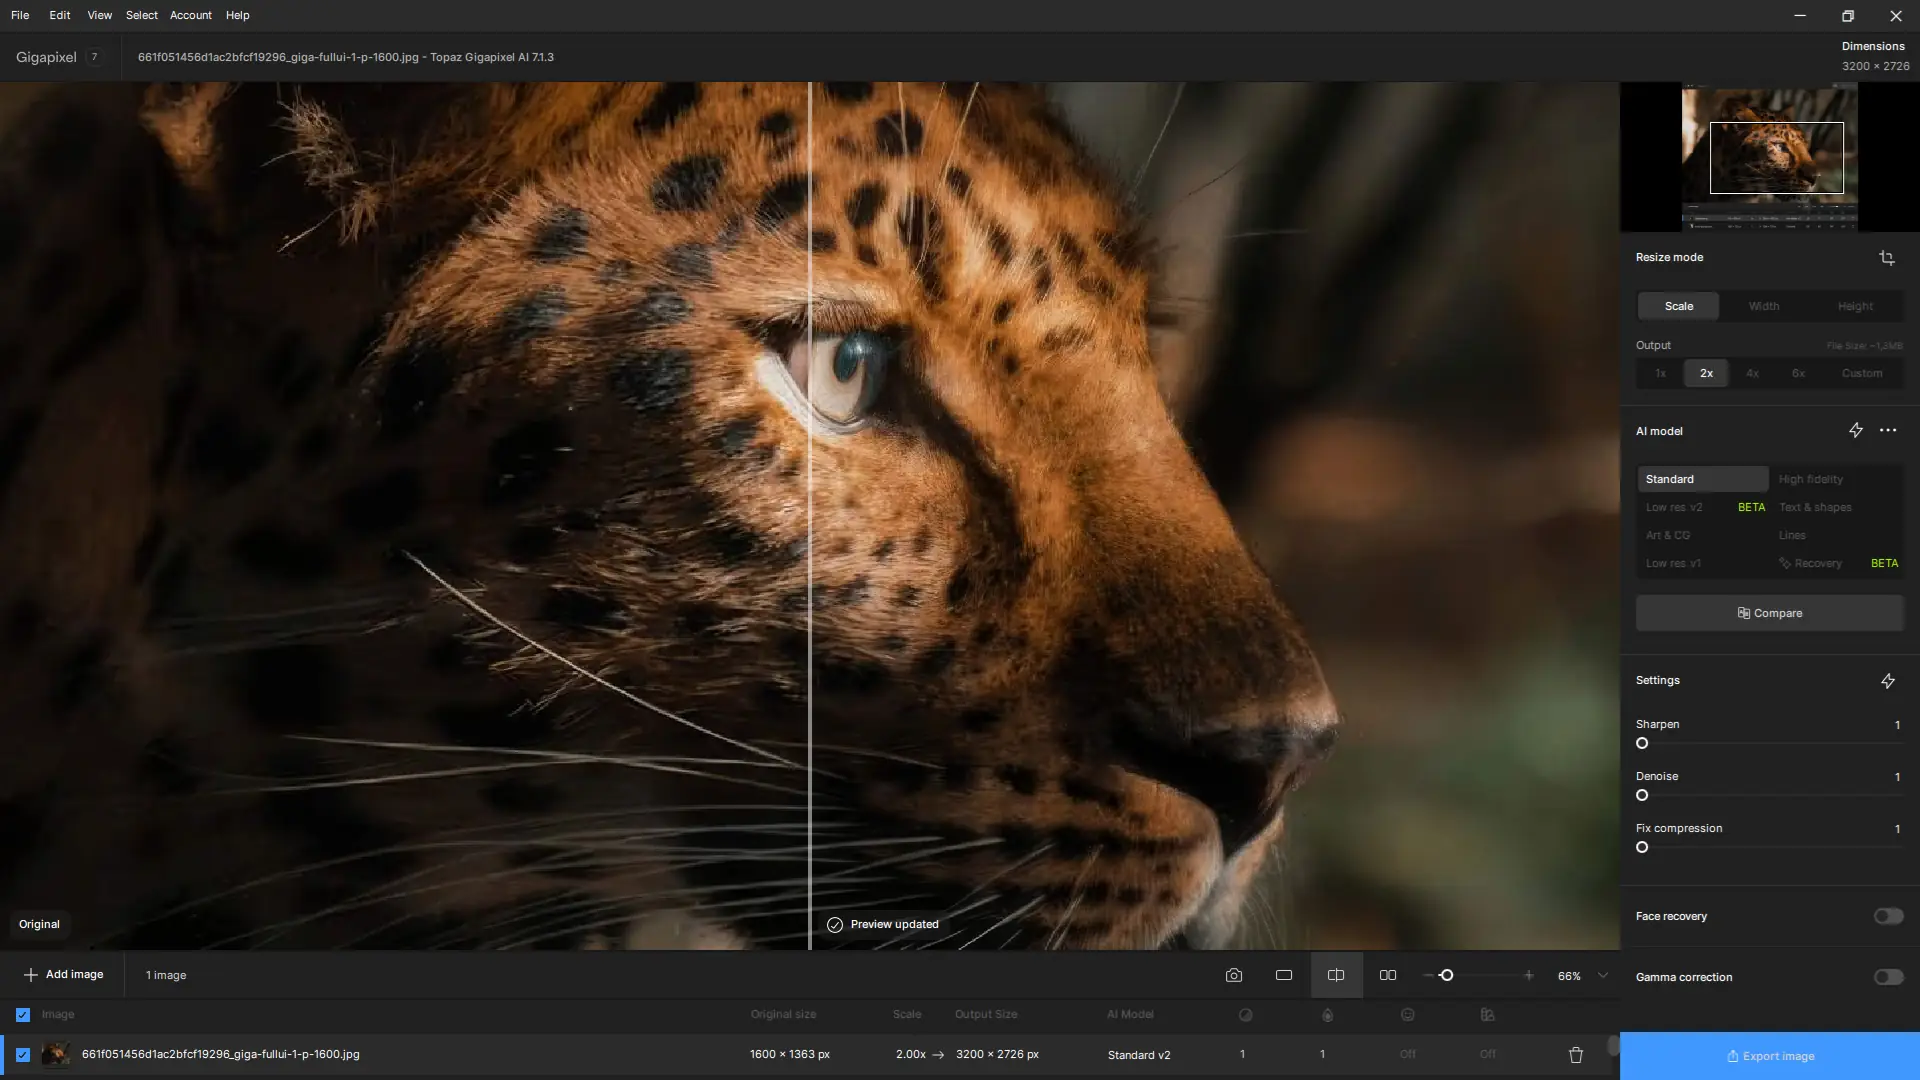Click the Export image button
Image resolution: width=1920 pixels, height=1080 pixels.
pos(1770,1055)
